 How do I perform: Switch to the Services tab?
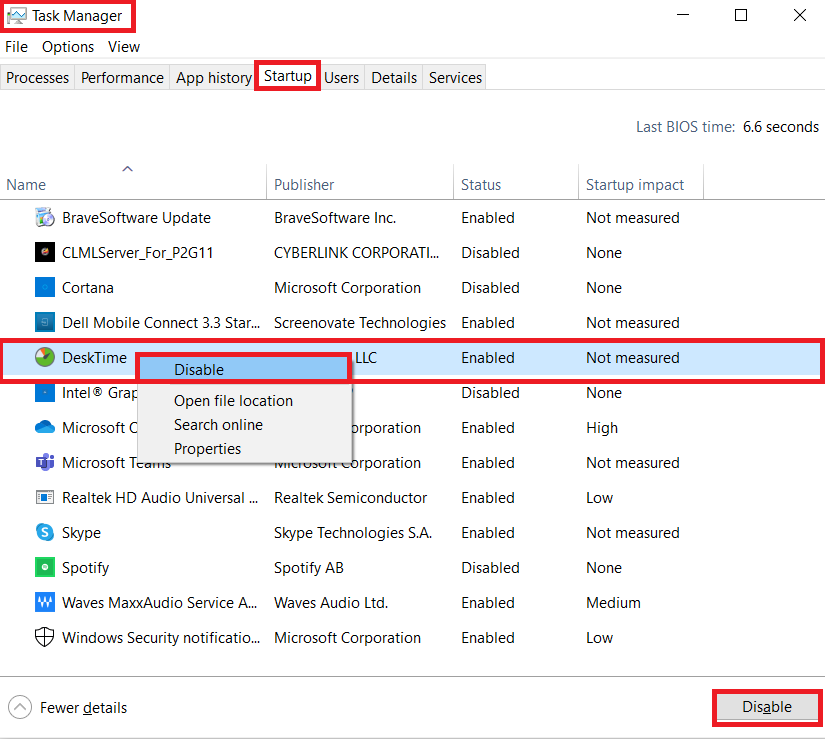[455, 78]
